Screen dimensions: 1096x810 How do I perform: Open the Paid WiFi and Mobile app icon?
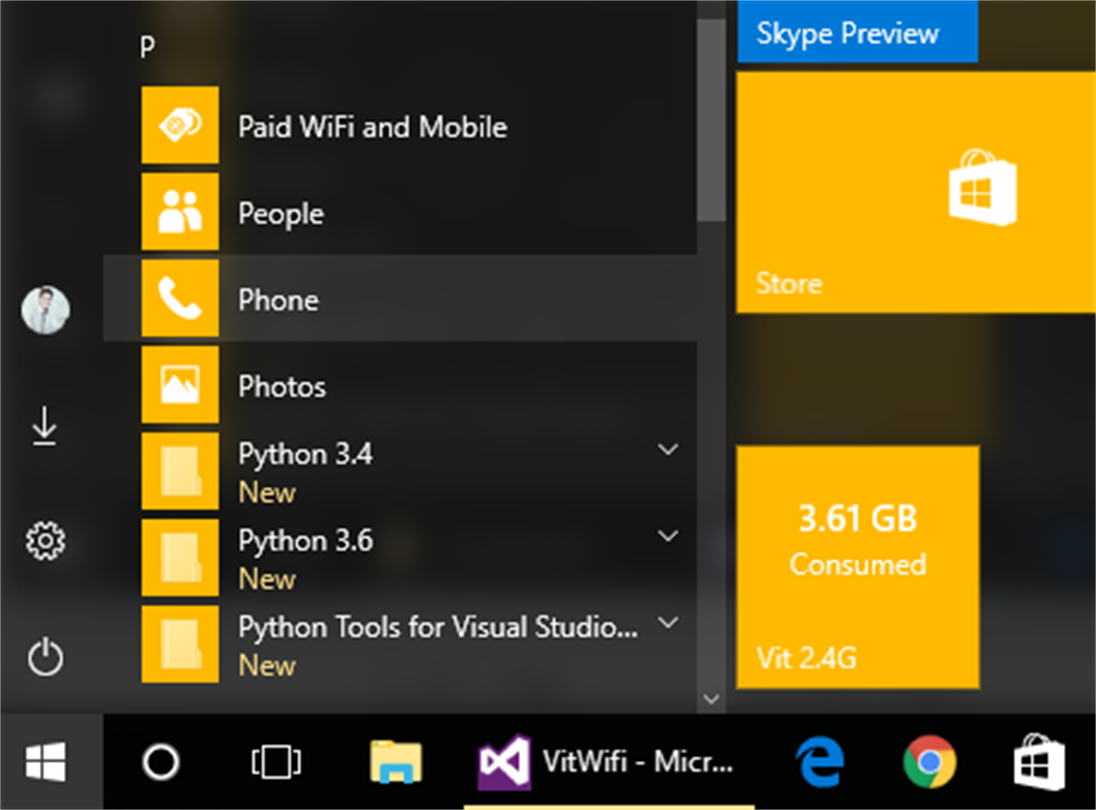pos(180,125)
